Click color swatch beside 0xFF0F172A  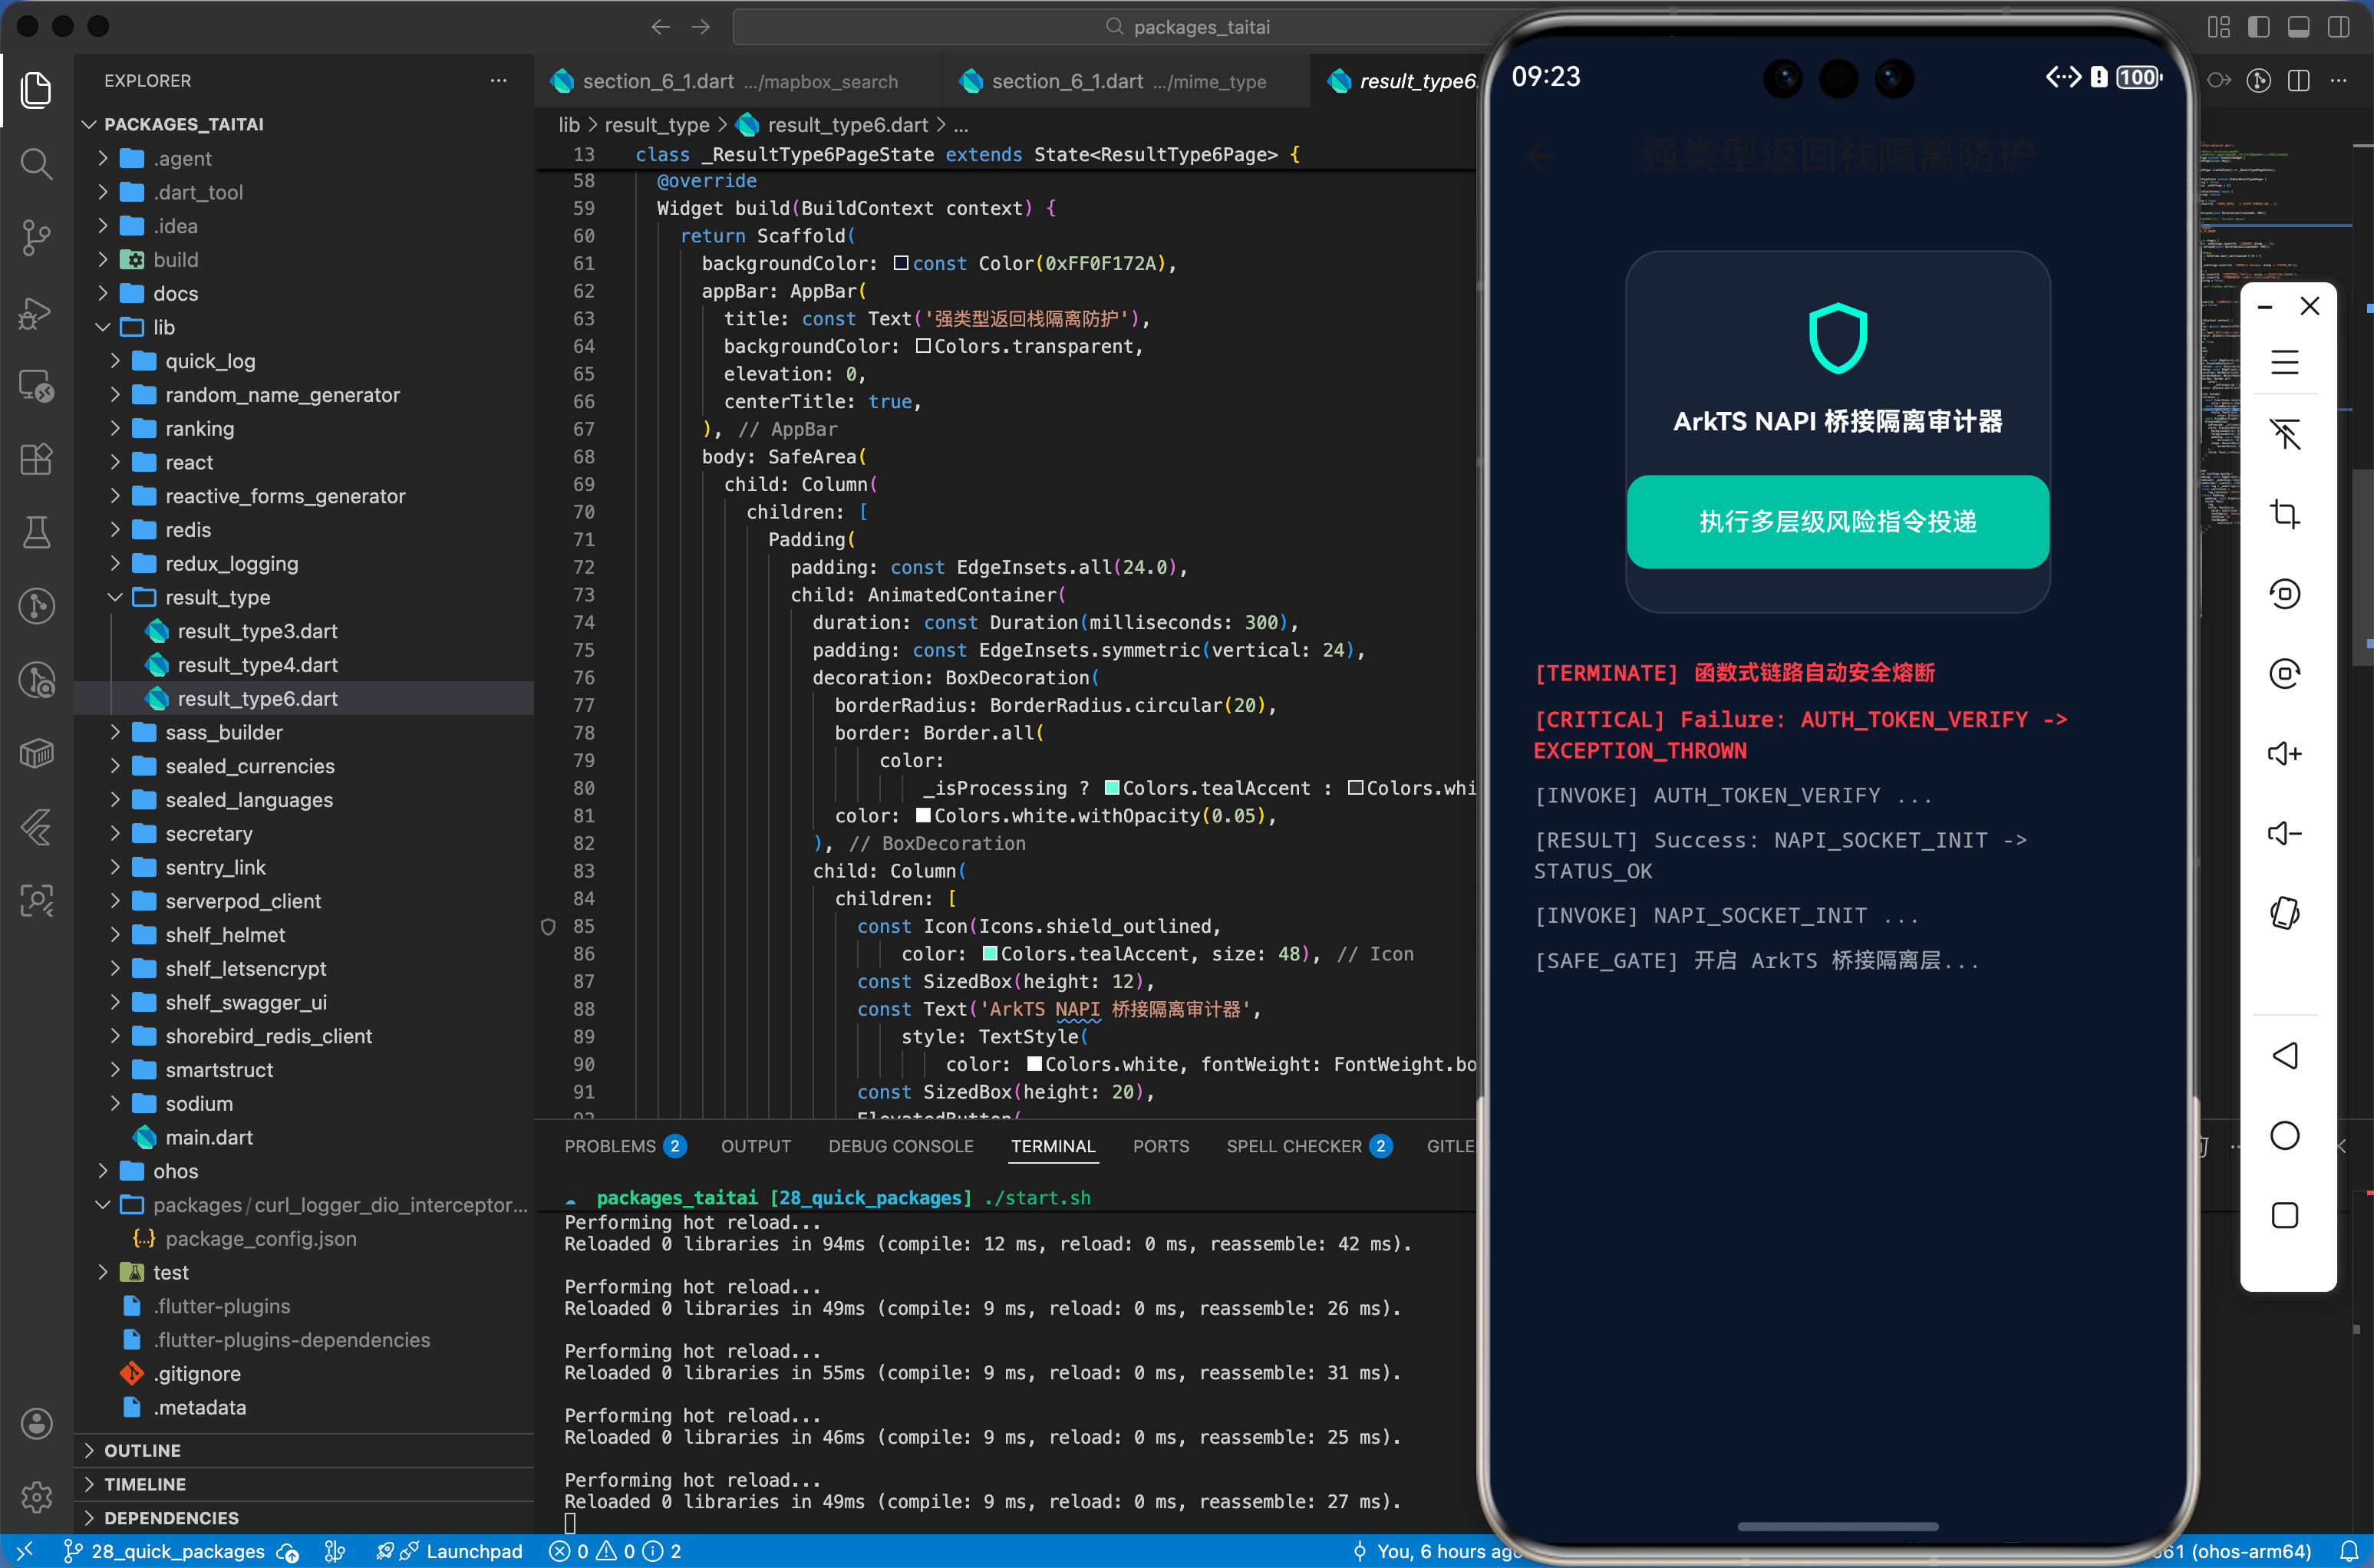[x=901, y=263]
